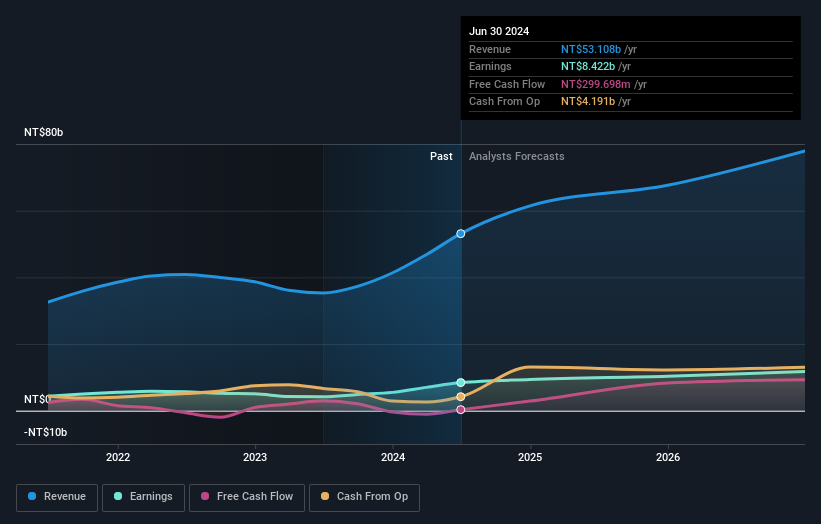Viewport: 821px width, 524px height.
Task: Click the 2026 x-axis label
Action: (x=668, y=457)
